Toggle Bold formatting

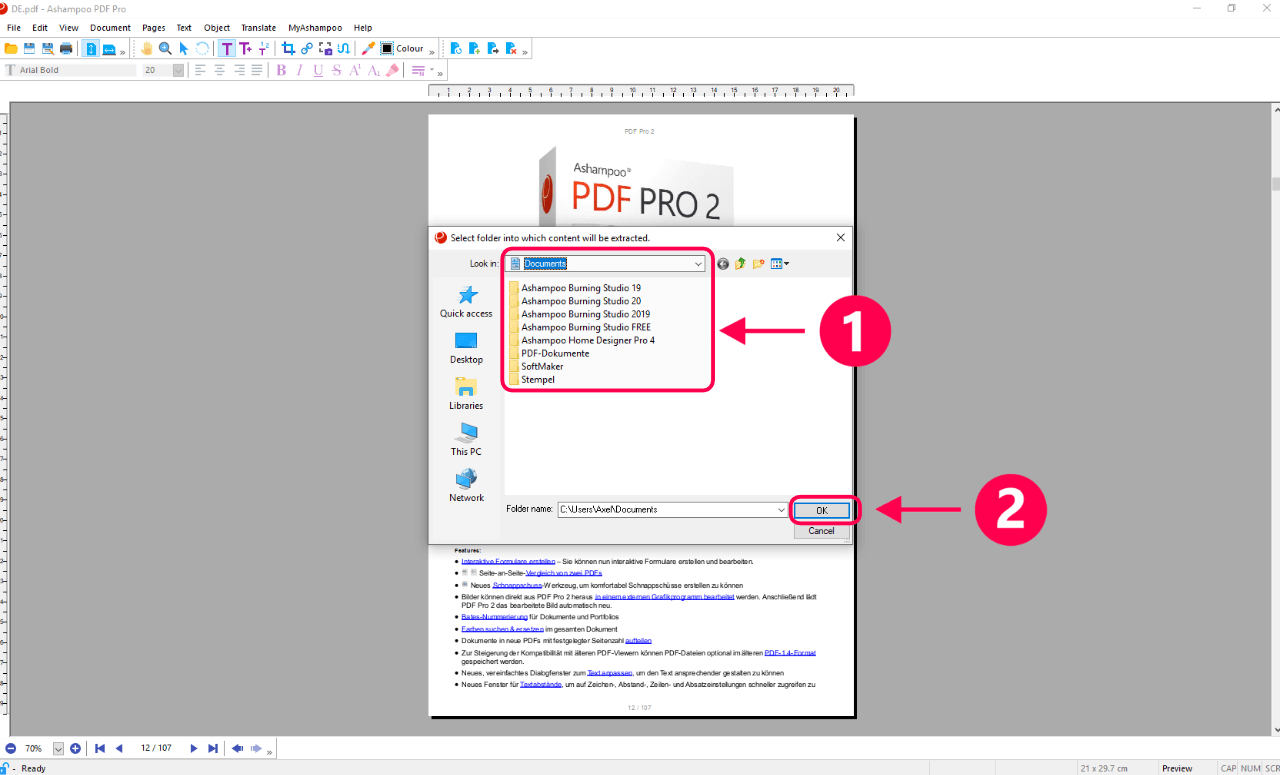tap(281, 70)
